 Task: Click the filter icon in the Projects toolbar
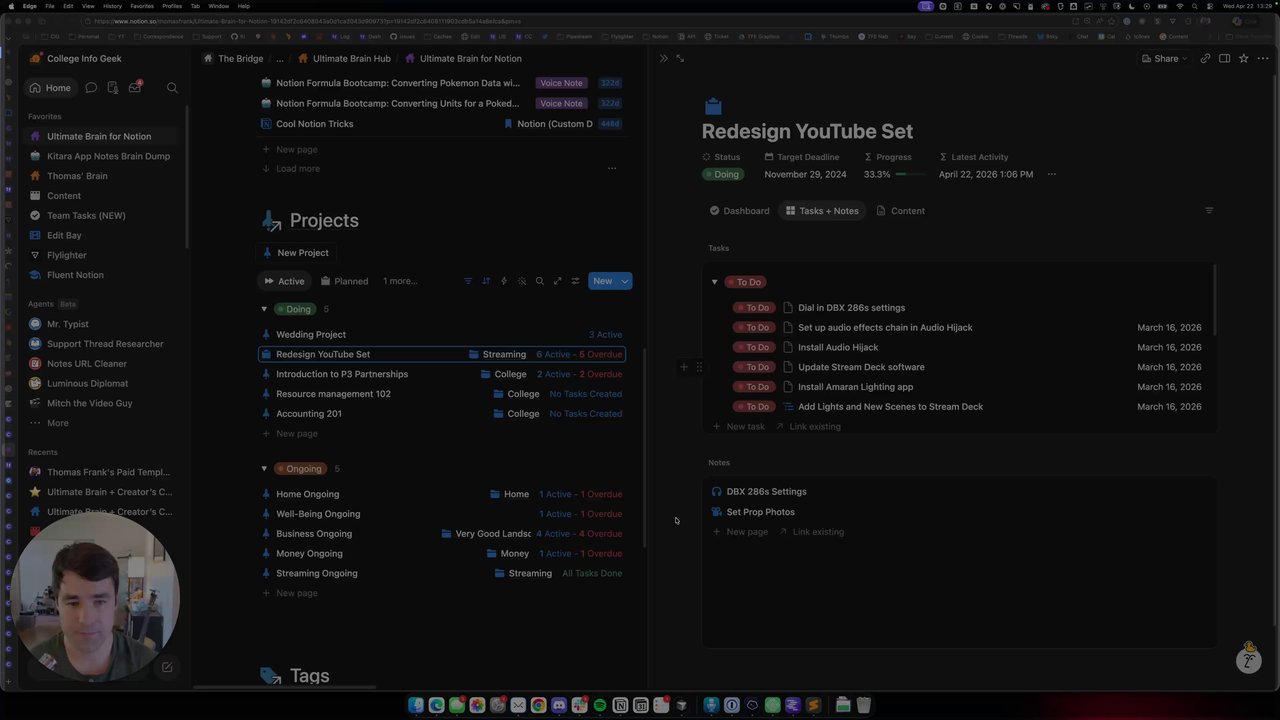468,281
